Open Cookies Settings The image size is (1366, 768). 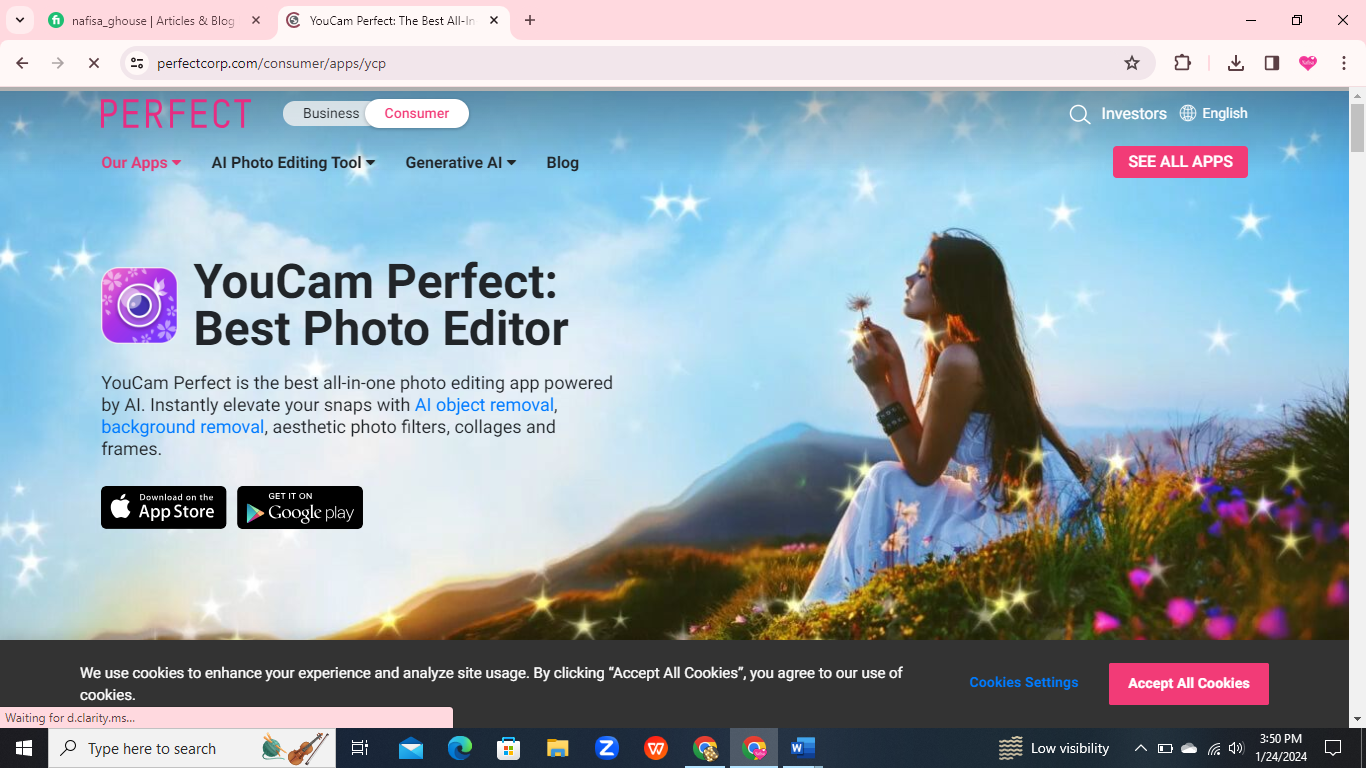pos(1023,683)
